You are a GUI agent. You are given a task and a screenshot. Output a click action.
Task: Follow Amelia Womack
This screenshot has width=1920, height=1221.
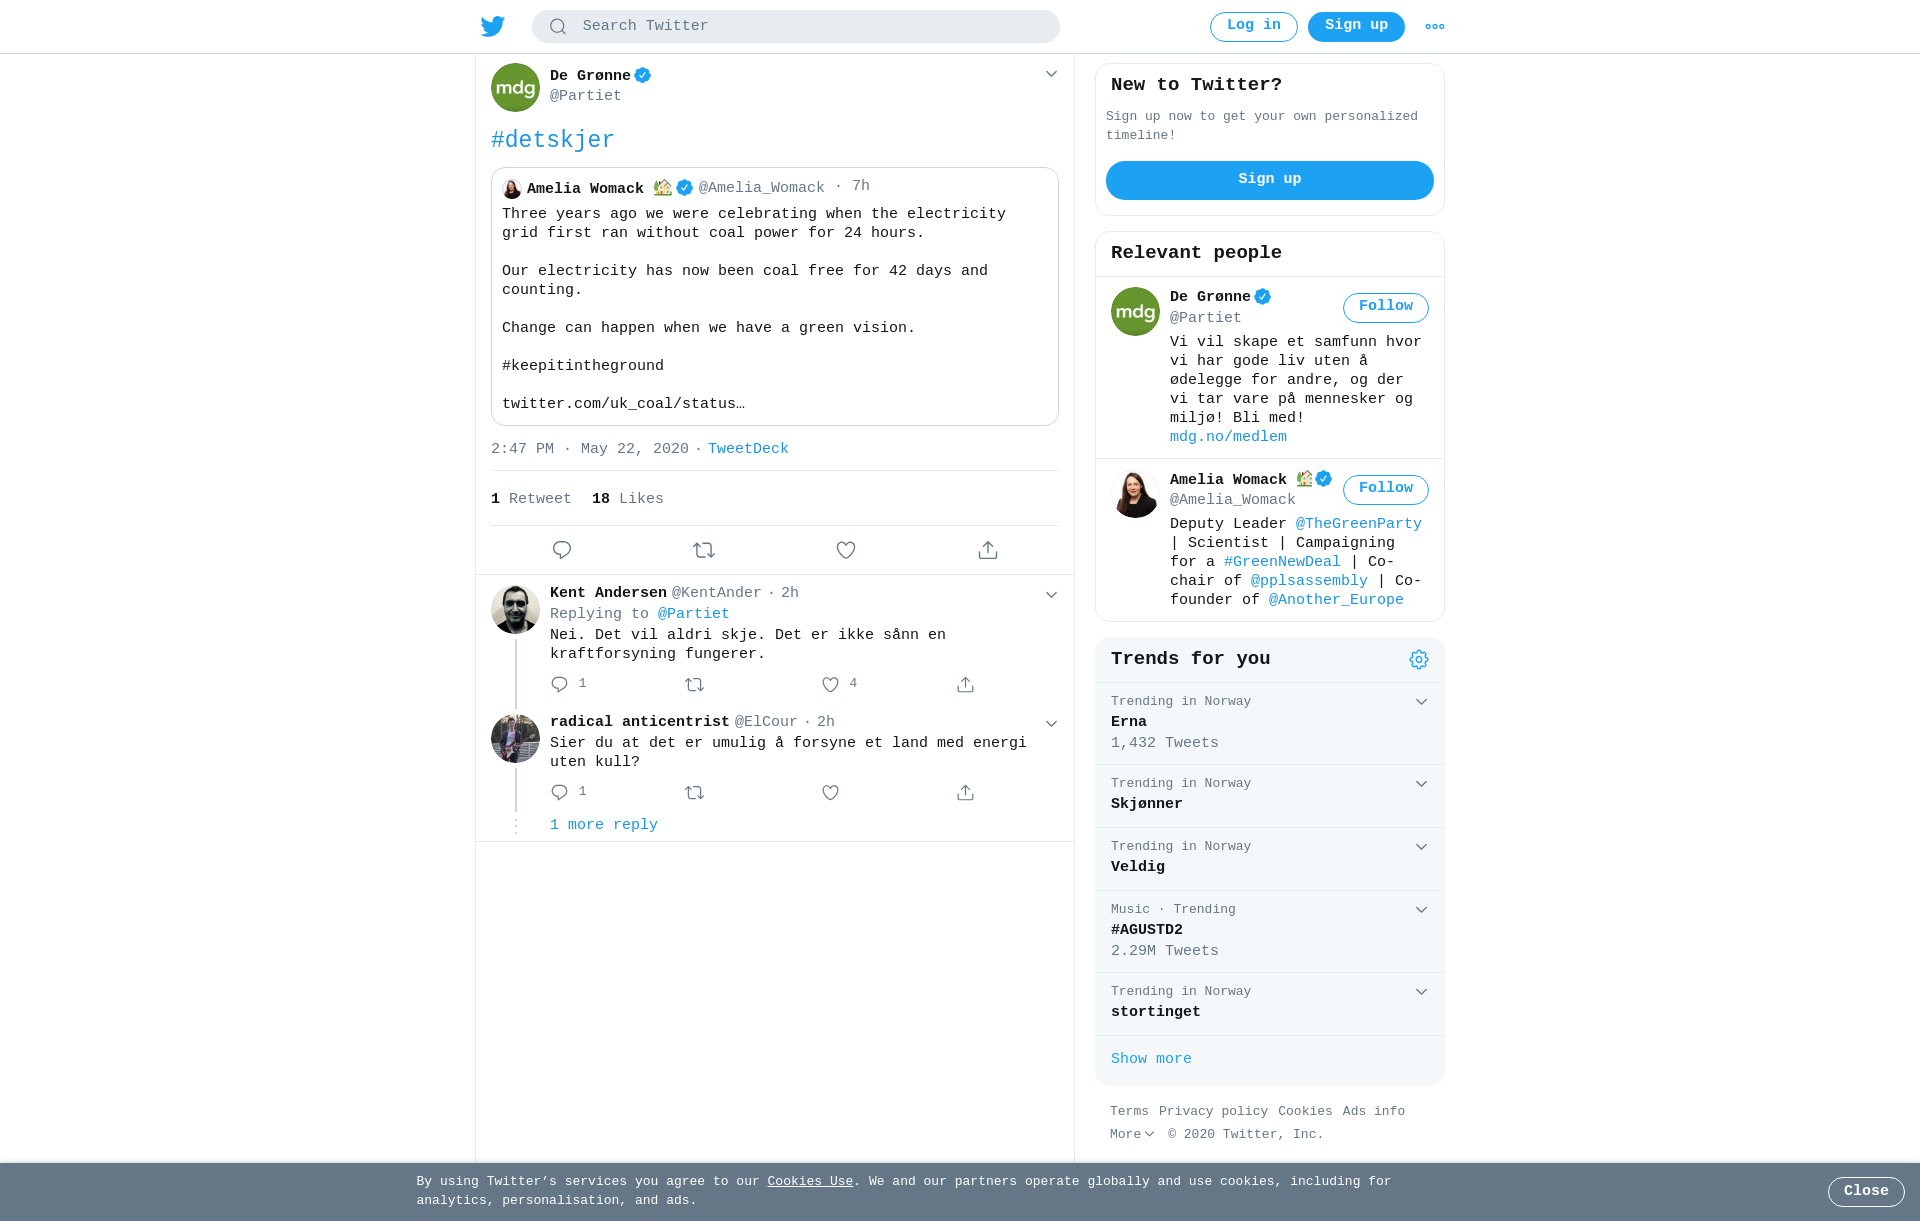click(1386, 490)
